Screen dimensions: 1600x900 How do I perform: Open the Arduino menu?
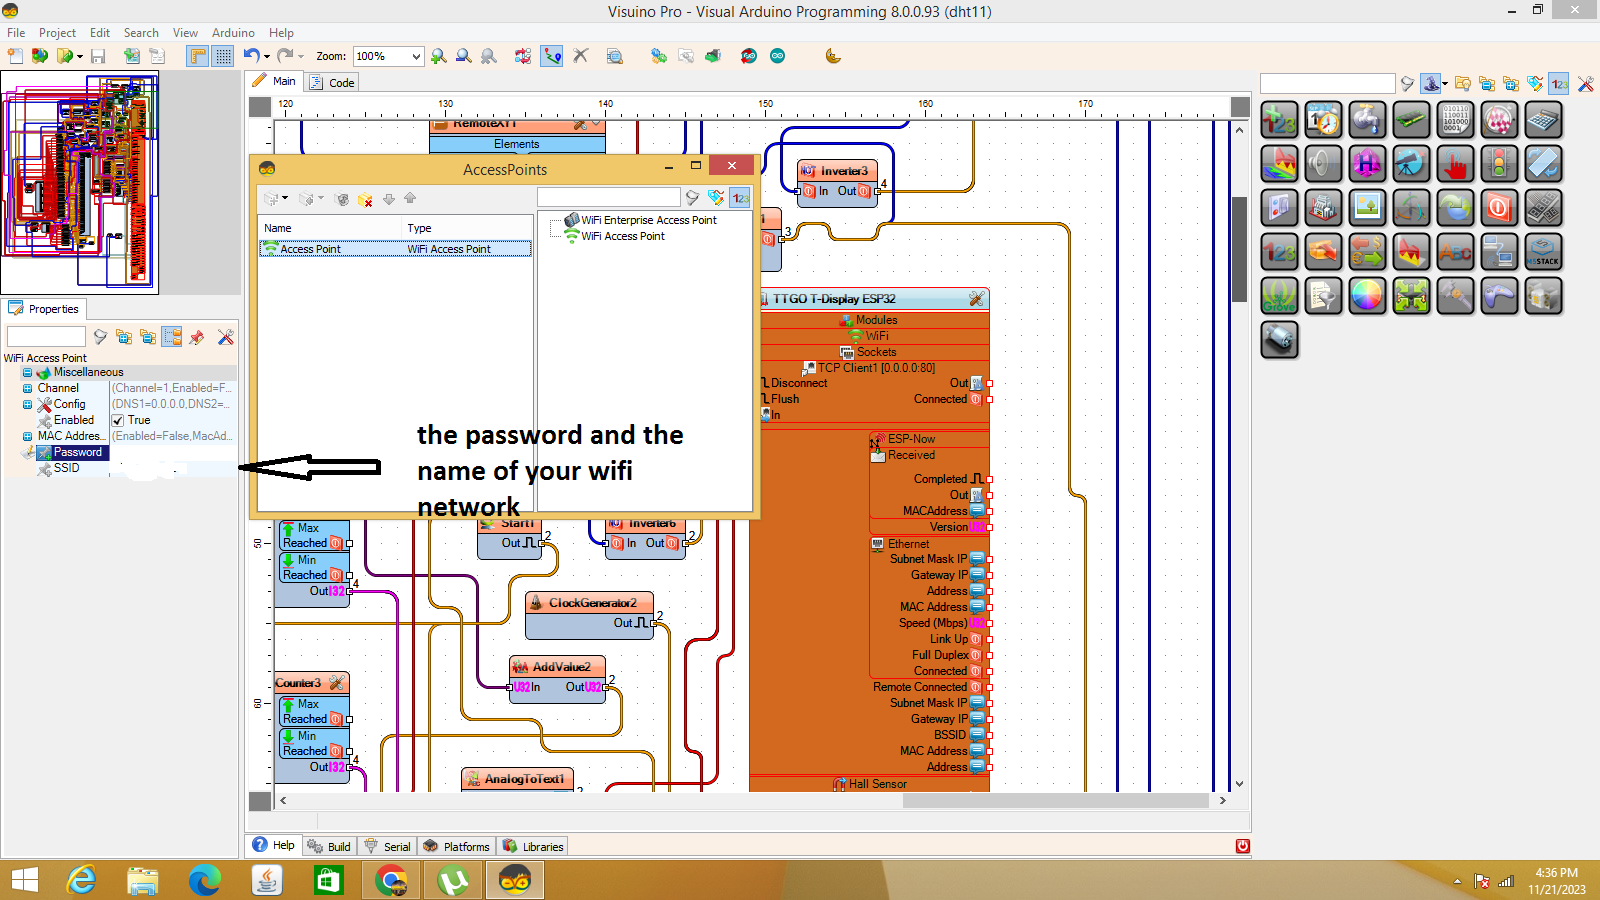tap(233, 32)
